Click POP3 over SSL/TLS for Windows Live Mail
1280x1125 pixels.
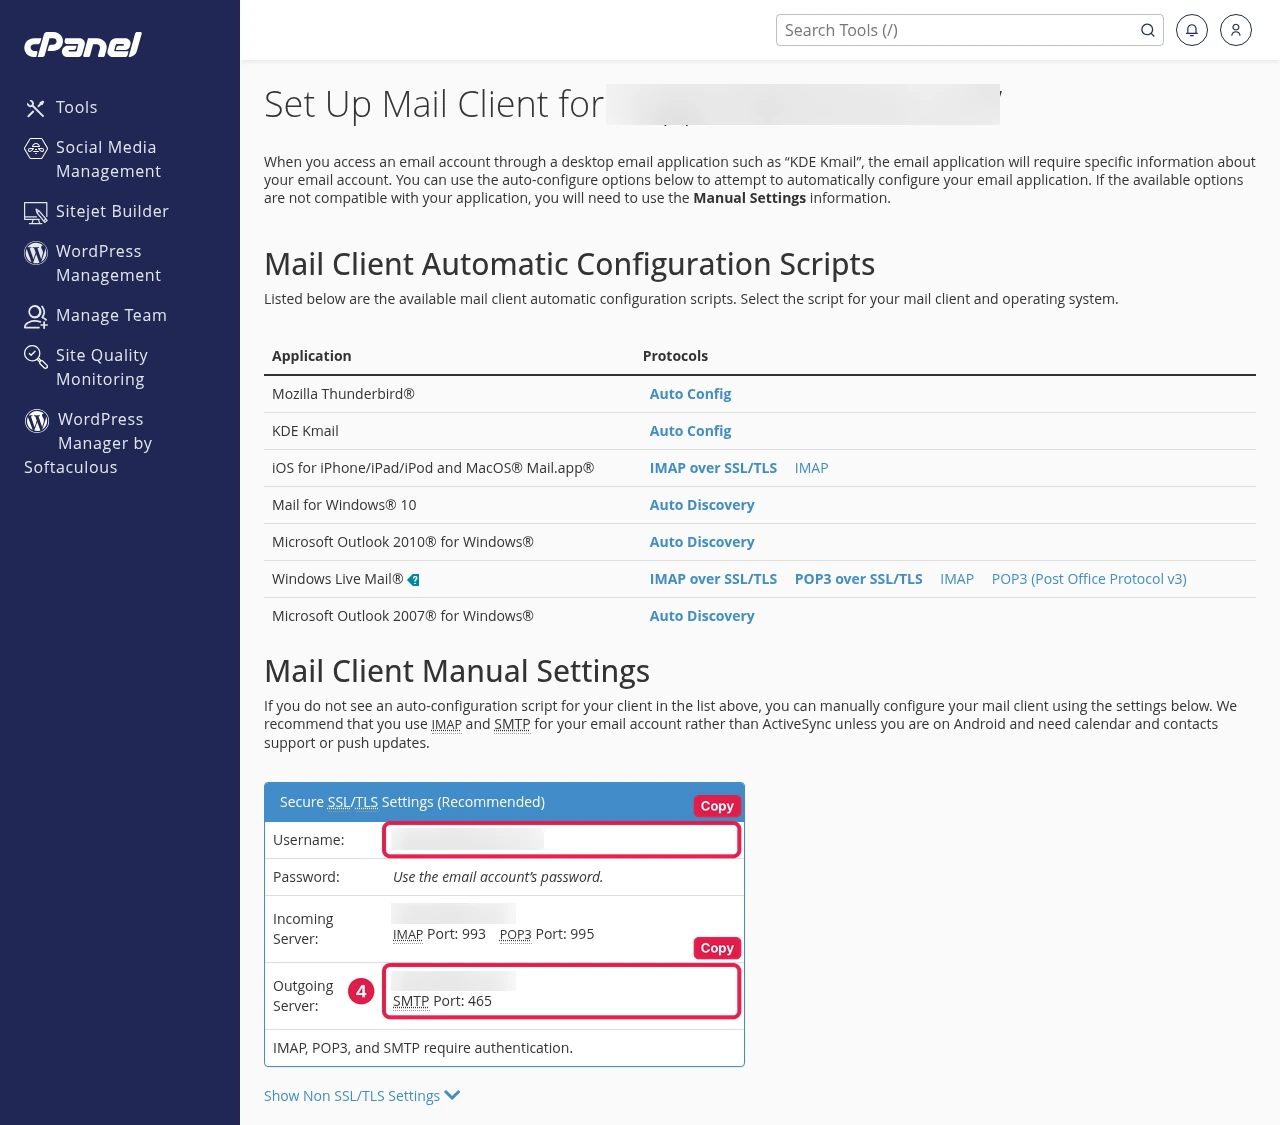pyautogui.click(x=858, y=579)
